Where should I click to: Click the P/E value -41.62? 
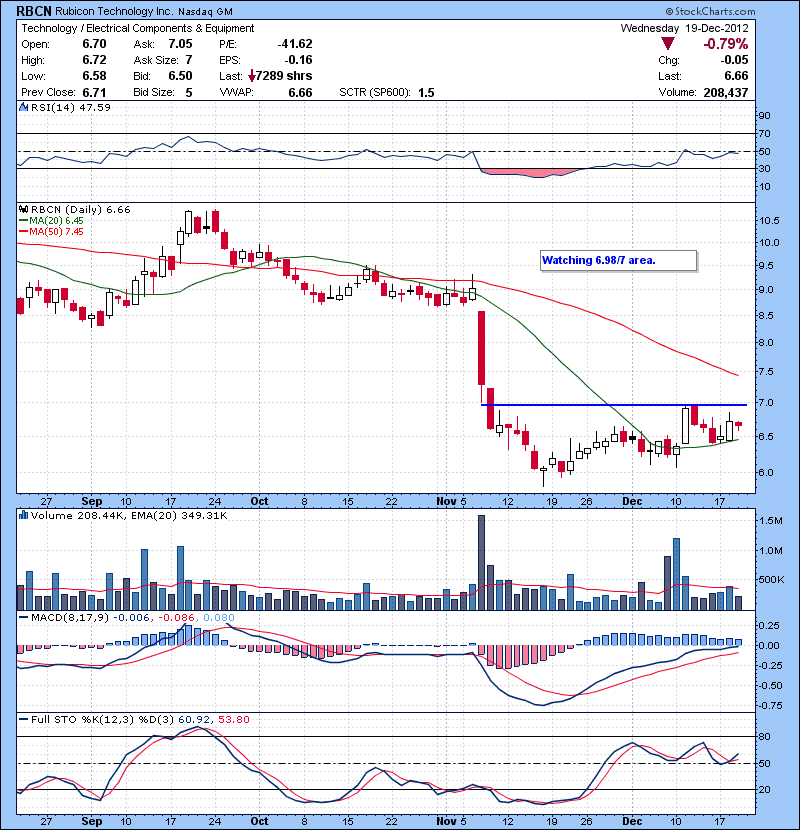295,44
